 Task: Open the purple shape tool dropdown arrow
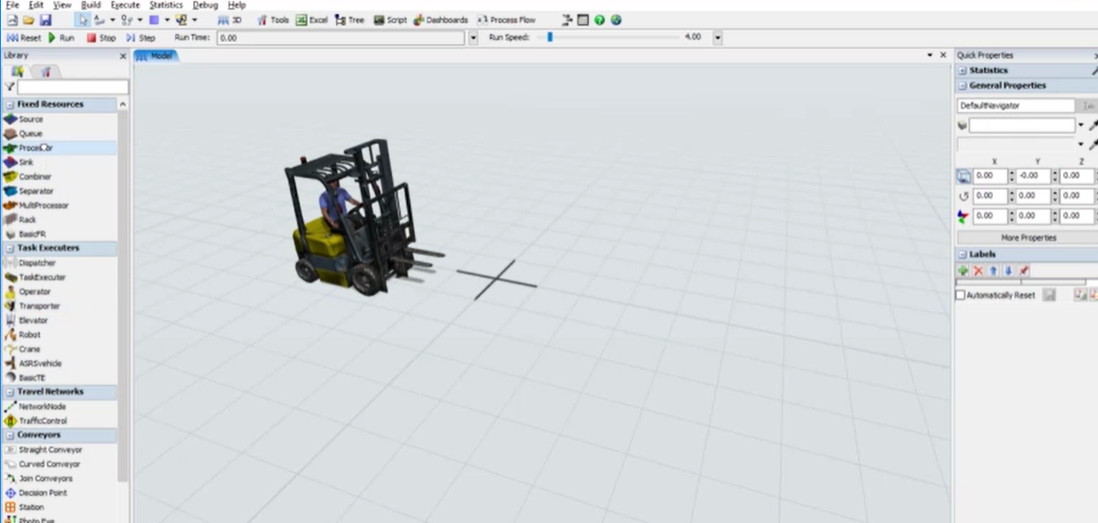tap(167, 20)
